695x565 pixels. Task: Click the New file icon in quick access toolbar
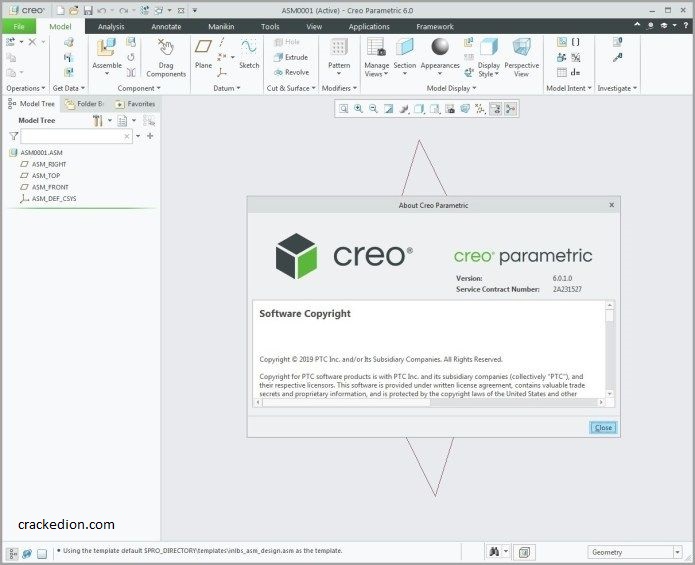60,10
